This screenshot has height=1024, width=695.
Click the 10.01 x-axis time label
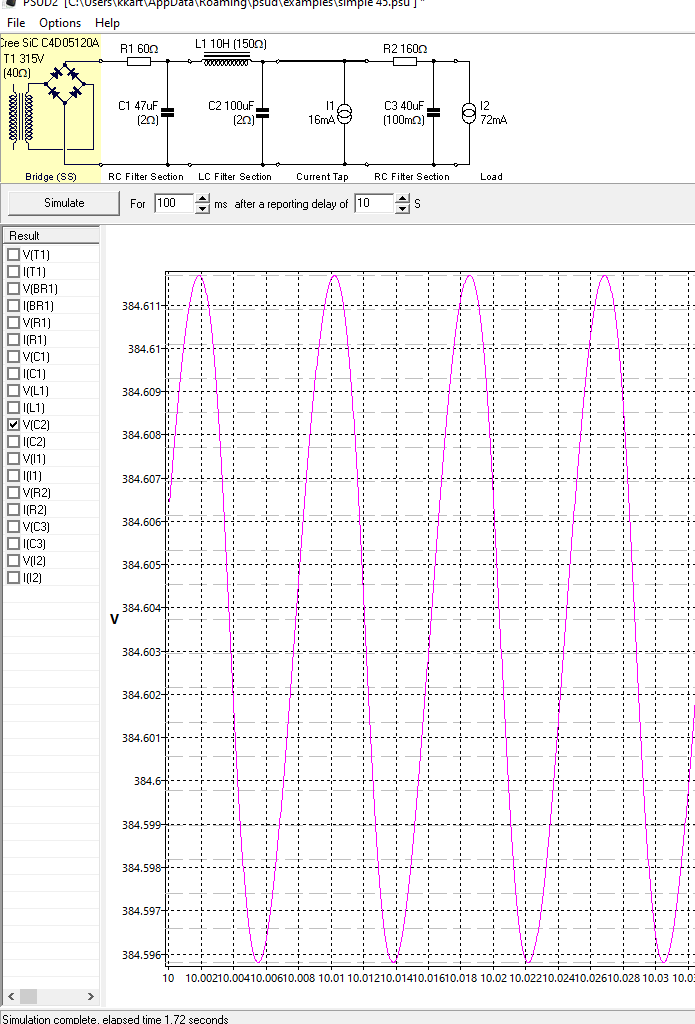331,978
